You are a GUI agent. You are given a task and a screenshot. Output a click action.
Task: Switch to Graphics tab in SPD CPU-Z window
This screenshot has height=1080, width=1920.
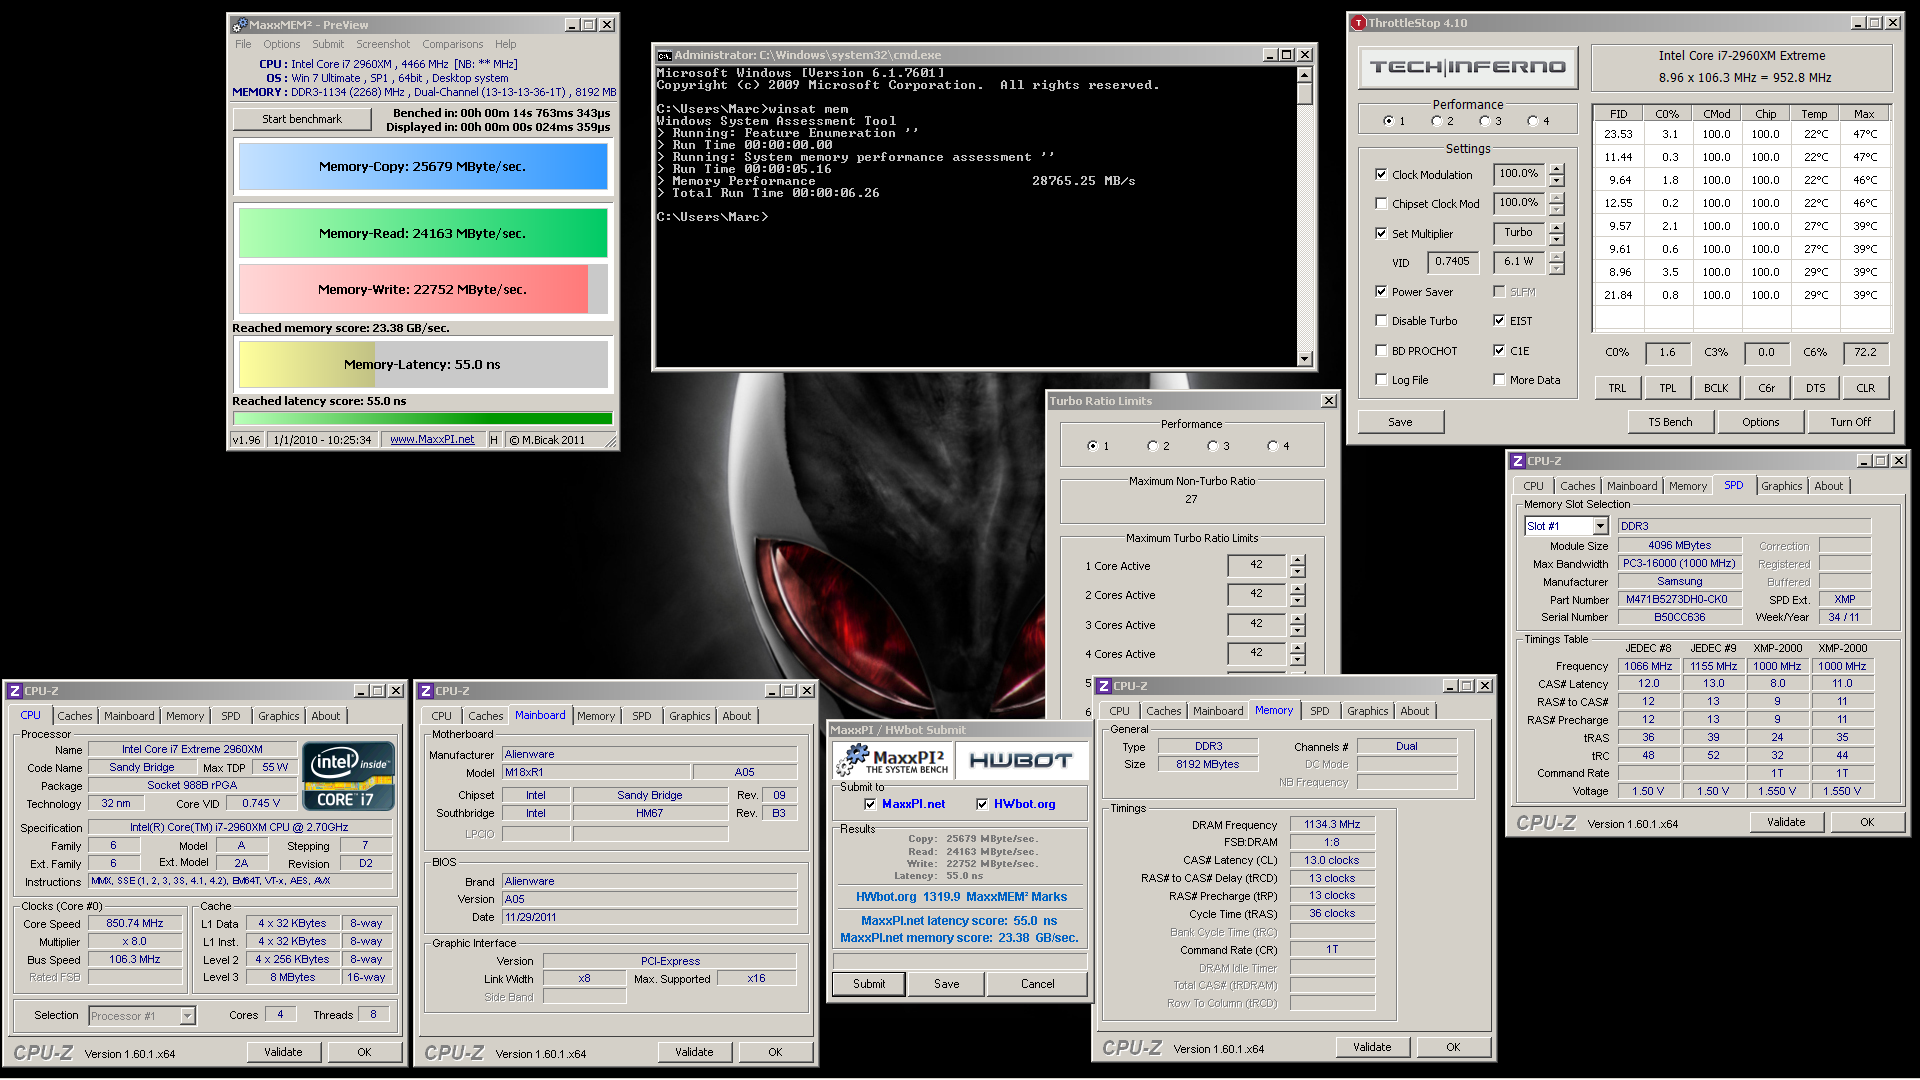[x=1781, y=486]
